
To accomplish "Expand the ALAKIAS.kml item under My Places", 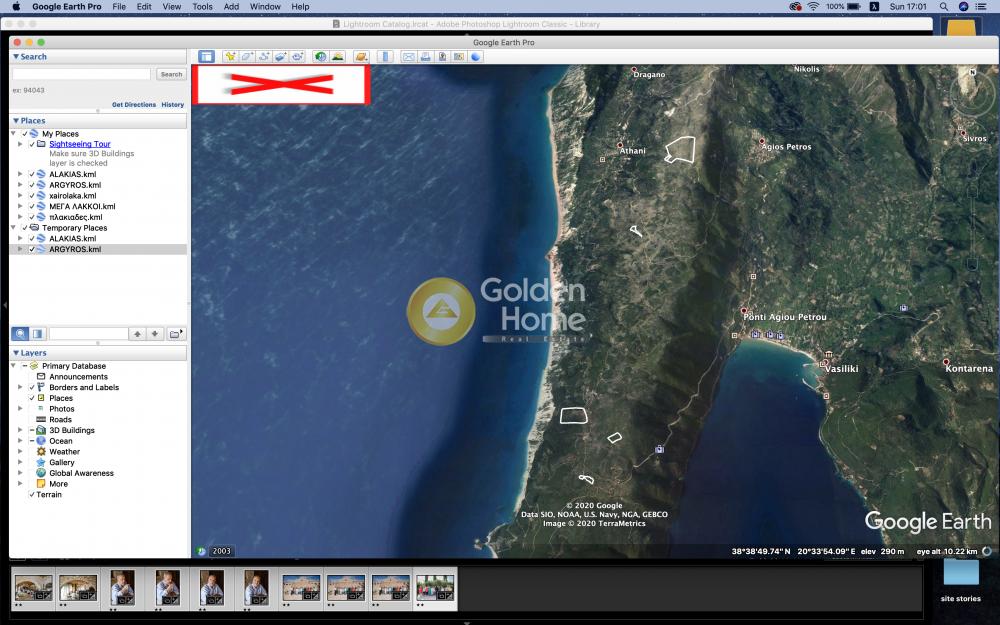I will 20,175.
